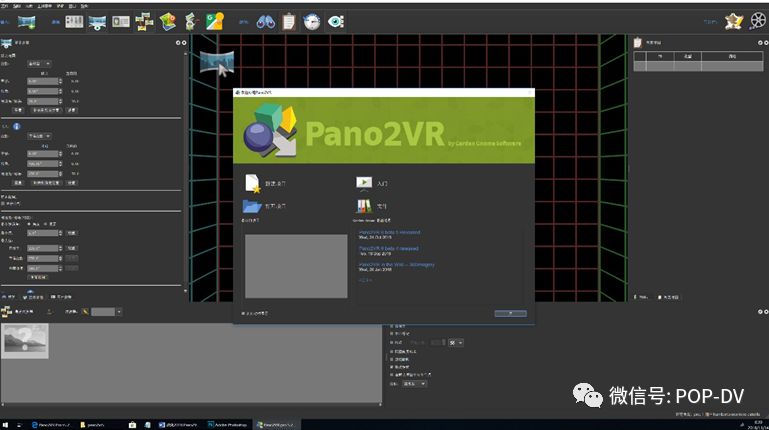Open the 'Pano2VR 6 beta 4 released' link
This screenshot has height=430, width=769.
388,248
